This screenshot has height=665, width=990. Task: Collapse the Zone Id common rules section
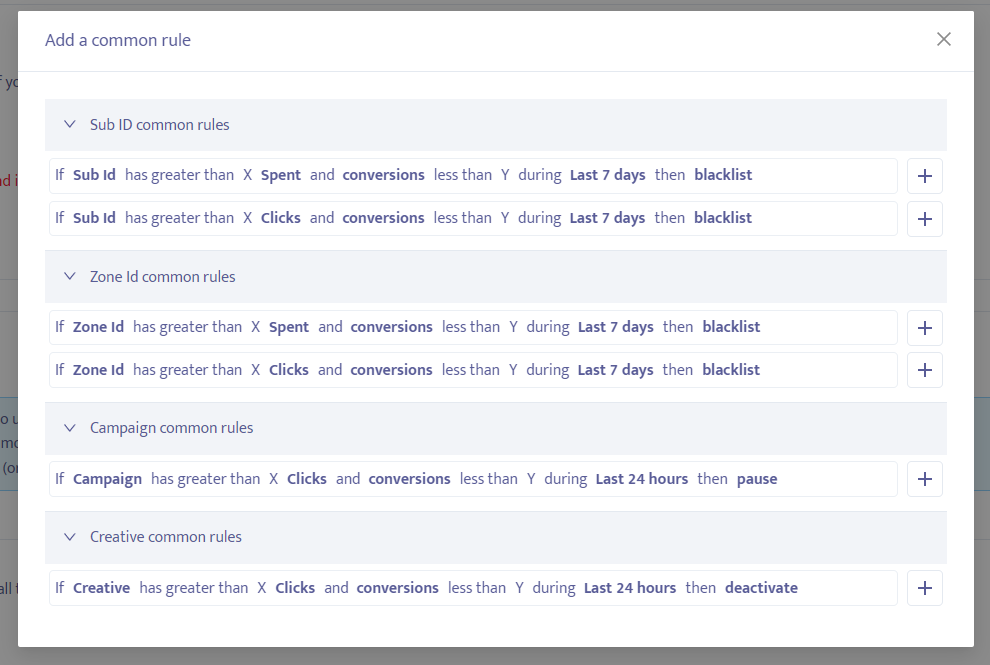(70, 276)
